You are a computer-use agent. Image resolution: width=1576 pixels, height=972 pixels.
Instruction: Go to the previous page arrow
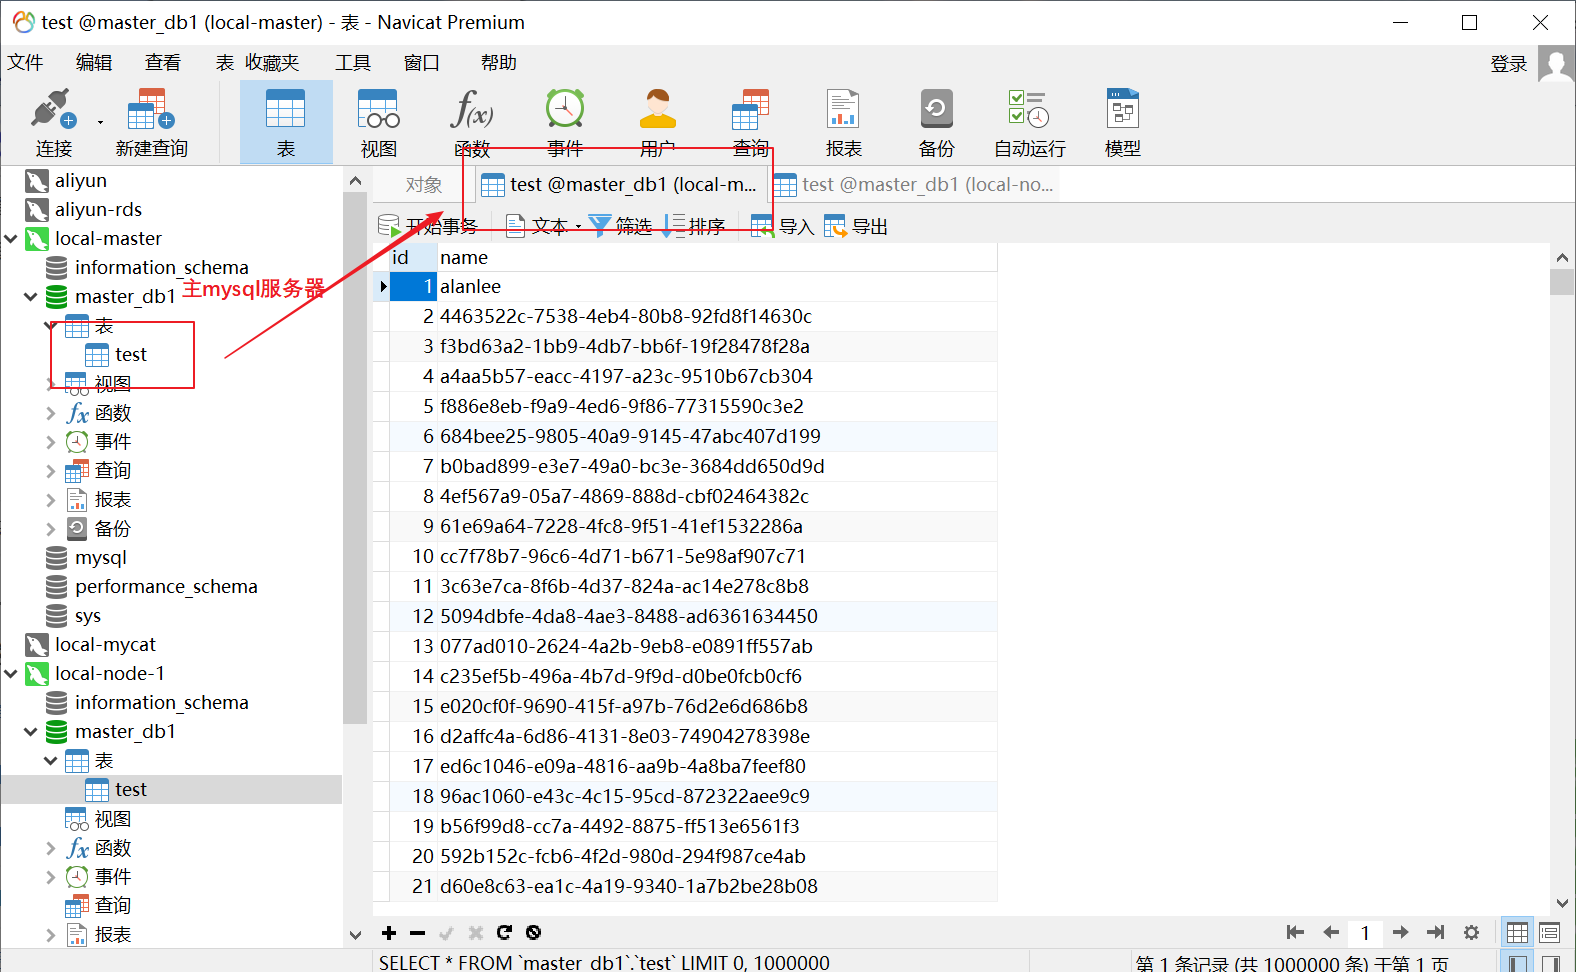click(x=1330, y=933)
